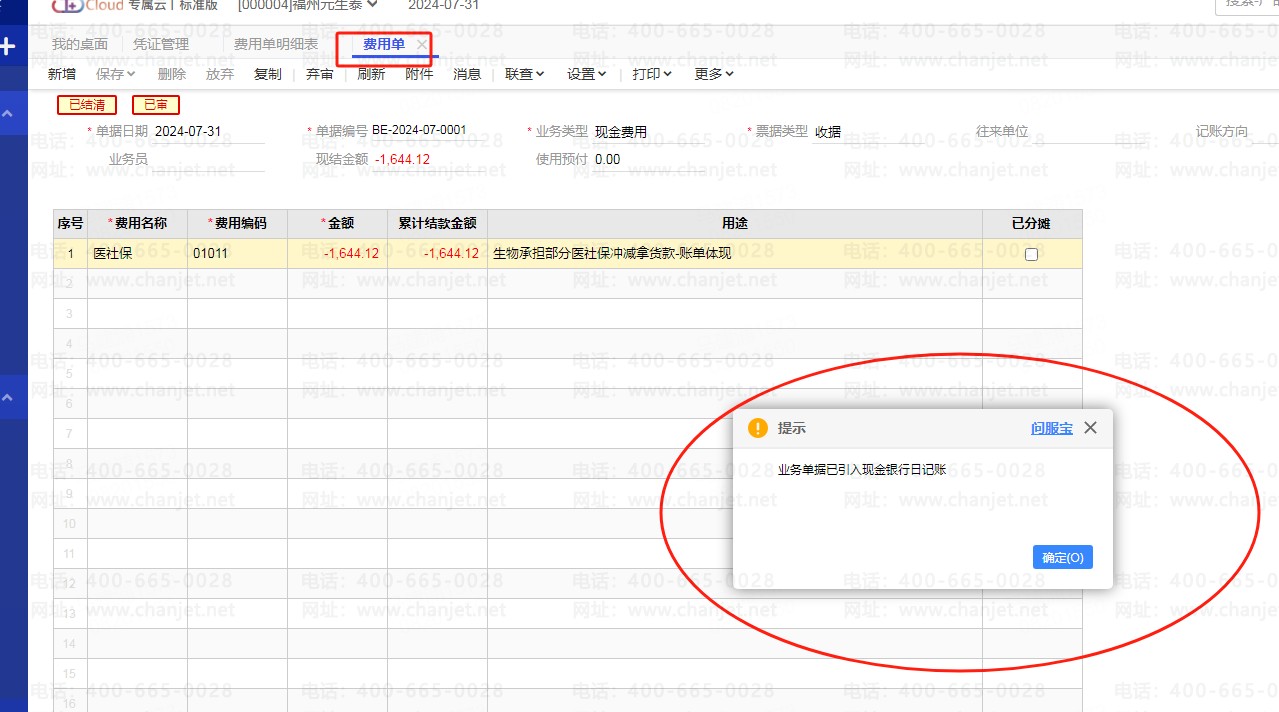This screenshot has height=712, width=1279.
Task: Toggle the 已分摊 checkbox for 医社保 row
Action: click(x=1032, y=254)
